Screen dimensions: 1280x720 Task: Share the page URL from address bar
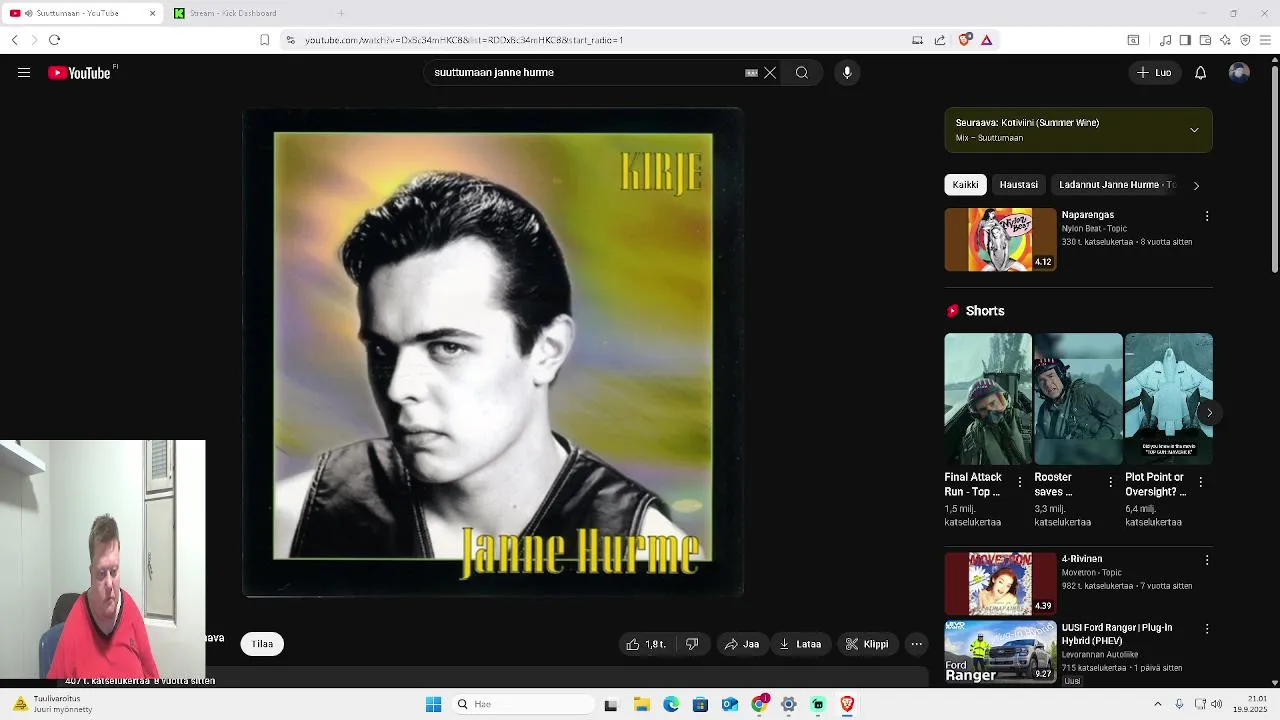(x=940, y=40)
